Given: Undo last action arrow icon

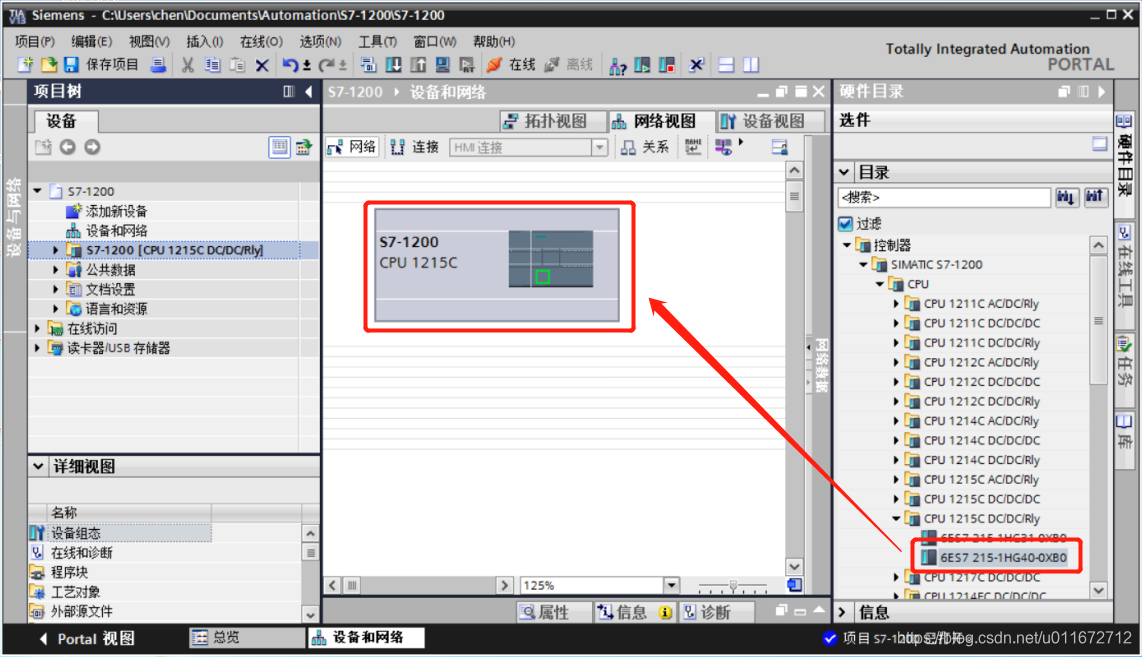Looking at the screenshot, I should click(289, 65).
